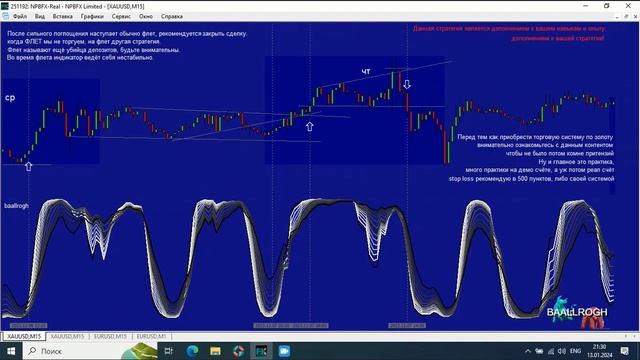Open the Окно menu
This screenshot has height=360, width=640.
pos(146,17)
